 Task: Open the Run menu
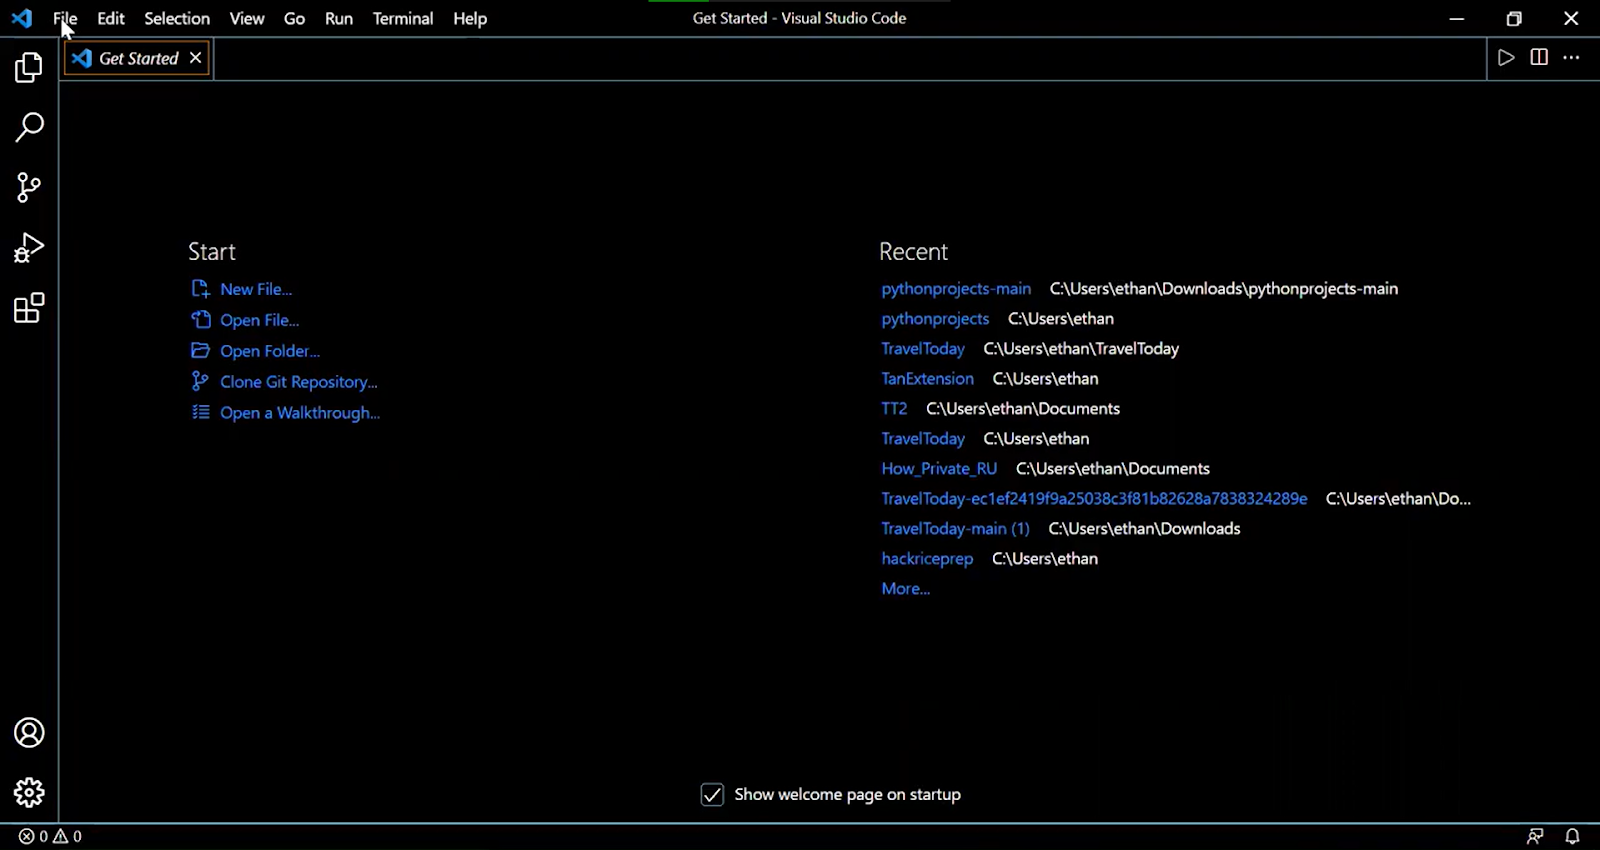pyautogui.click(x=339, y=18)
